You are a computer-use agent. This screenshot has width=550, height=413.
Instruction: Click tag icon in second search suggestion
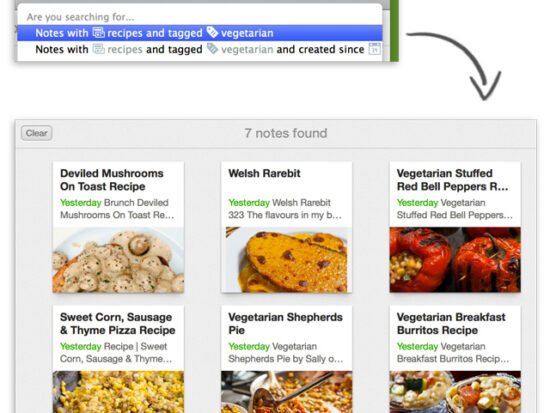tap(212, 49)
